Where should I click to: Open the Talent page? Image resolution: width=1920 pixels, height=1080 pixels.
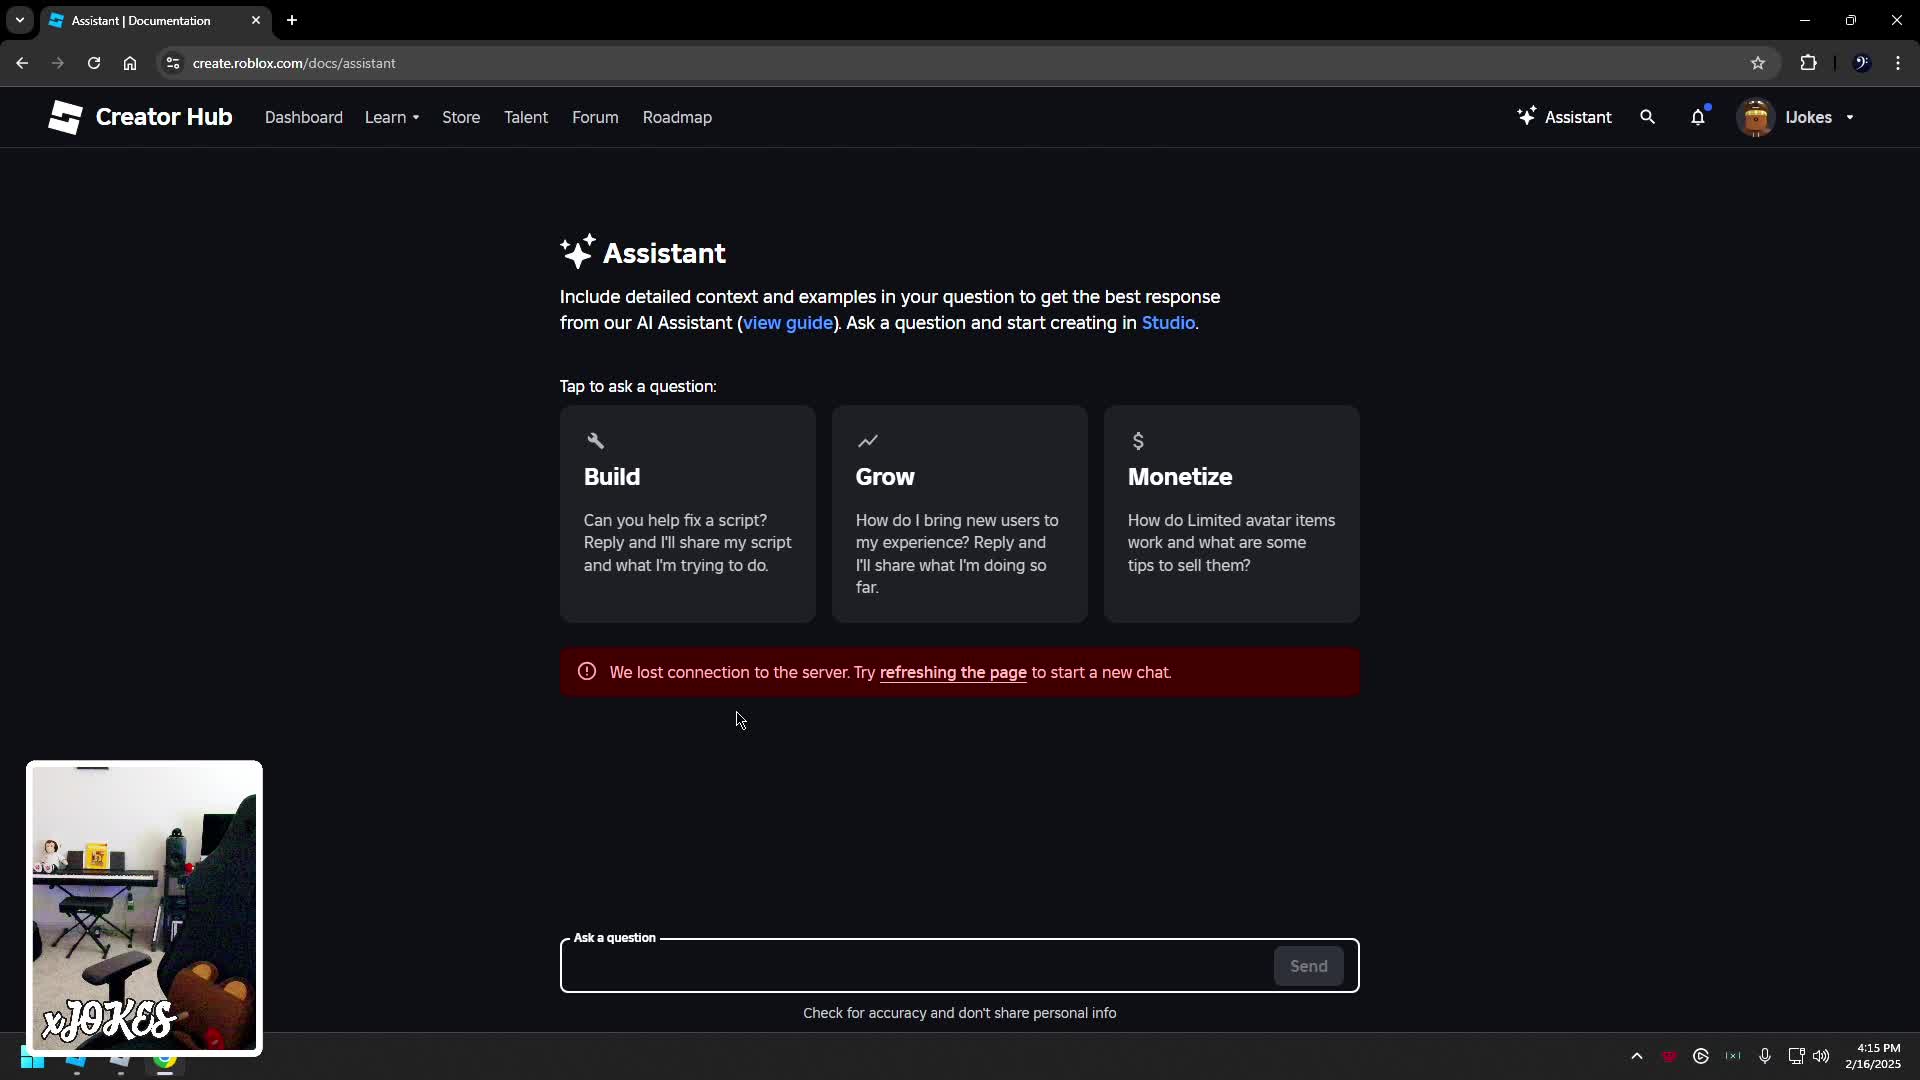526,117
